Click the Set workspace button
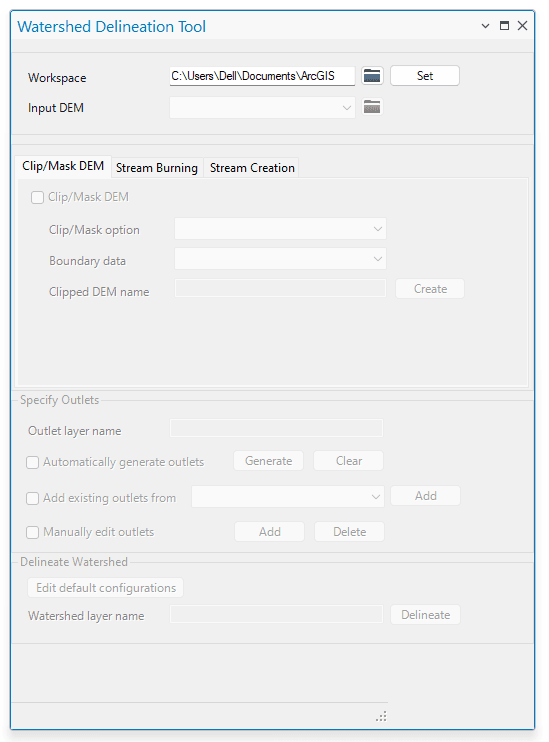This screenshot has width=549, height=742. point(425,76)
